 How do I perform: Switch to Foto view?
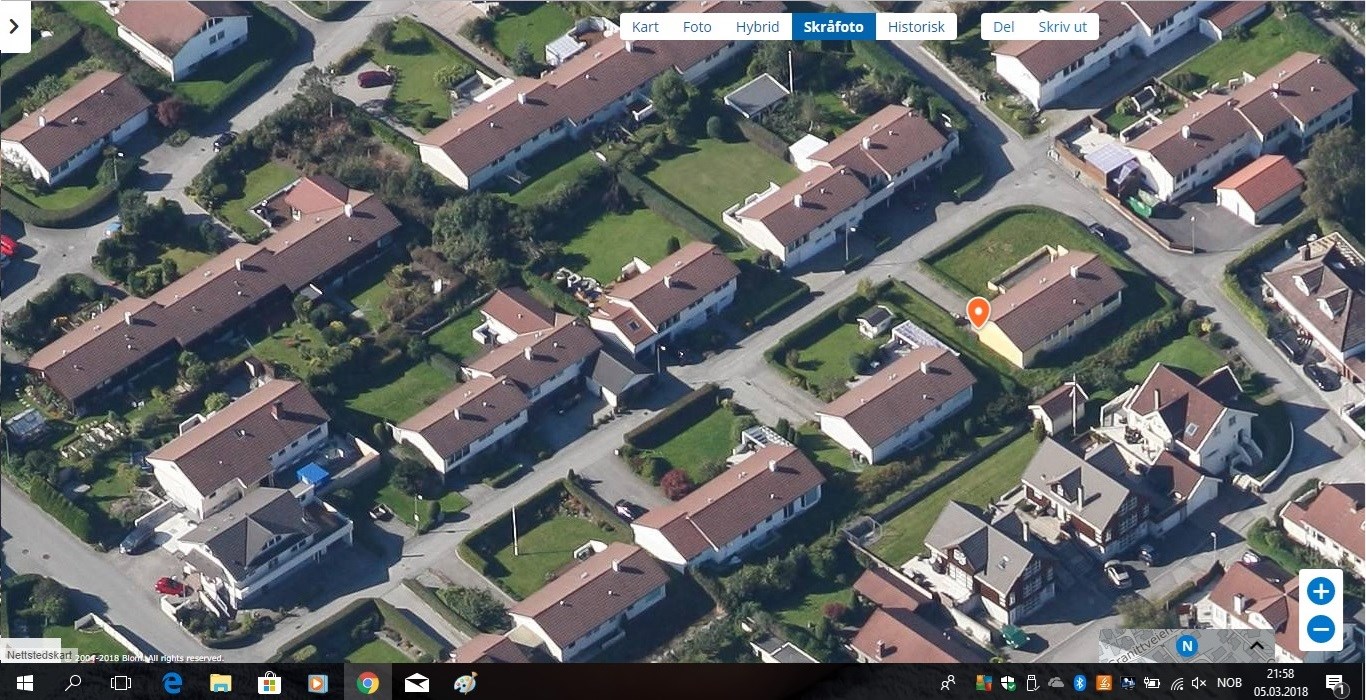[697, 27]
